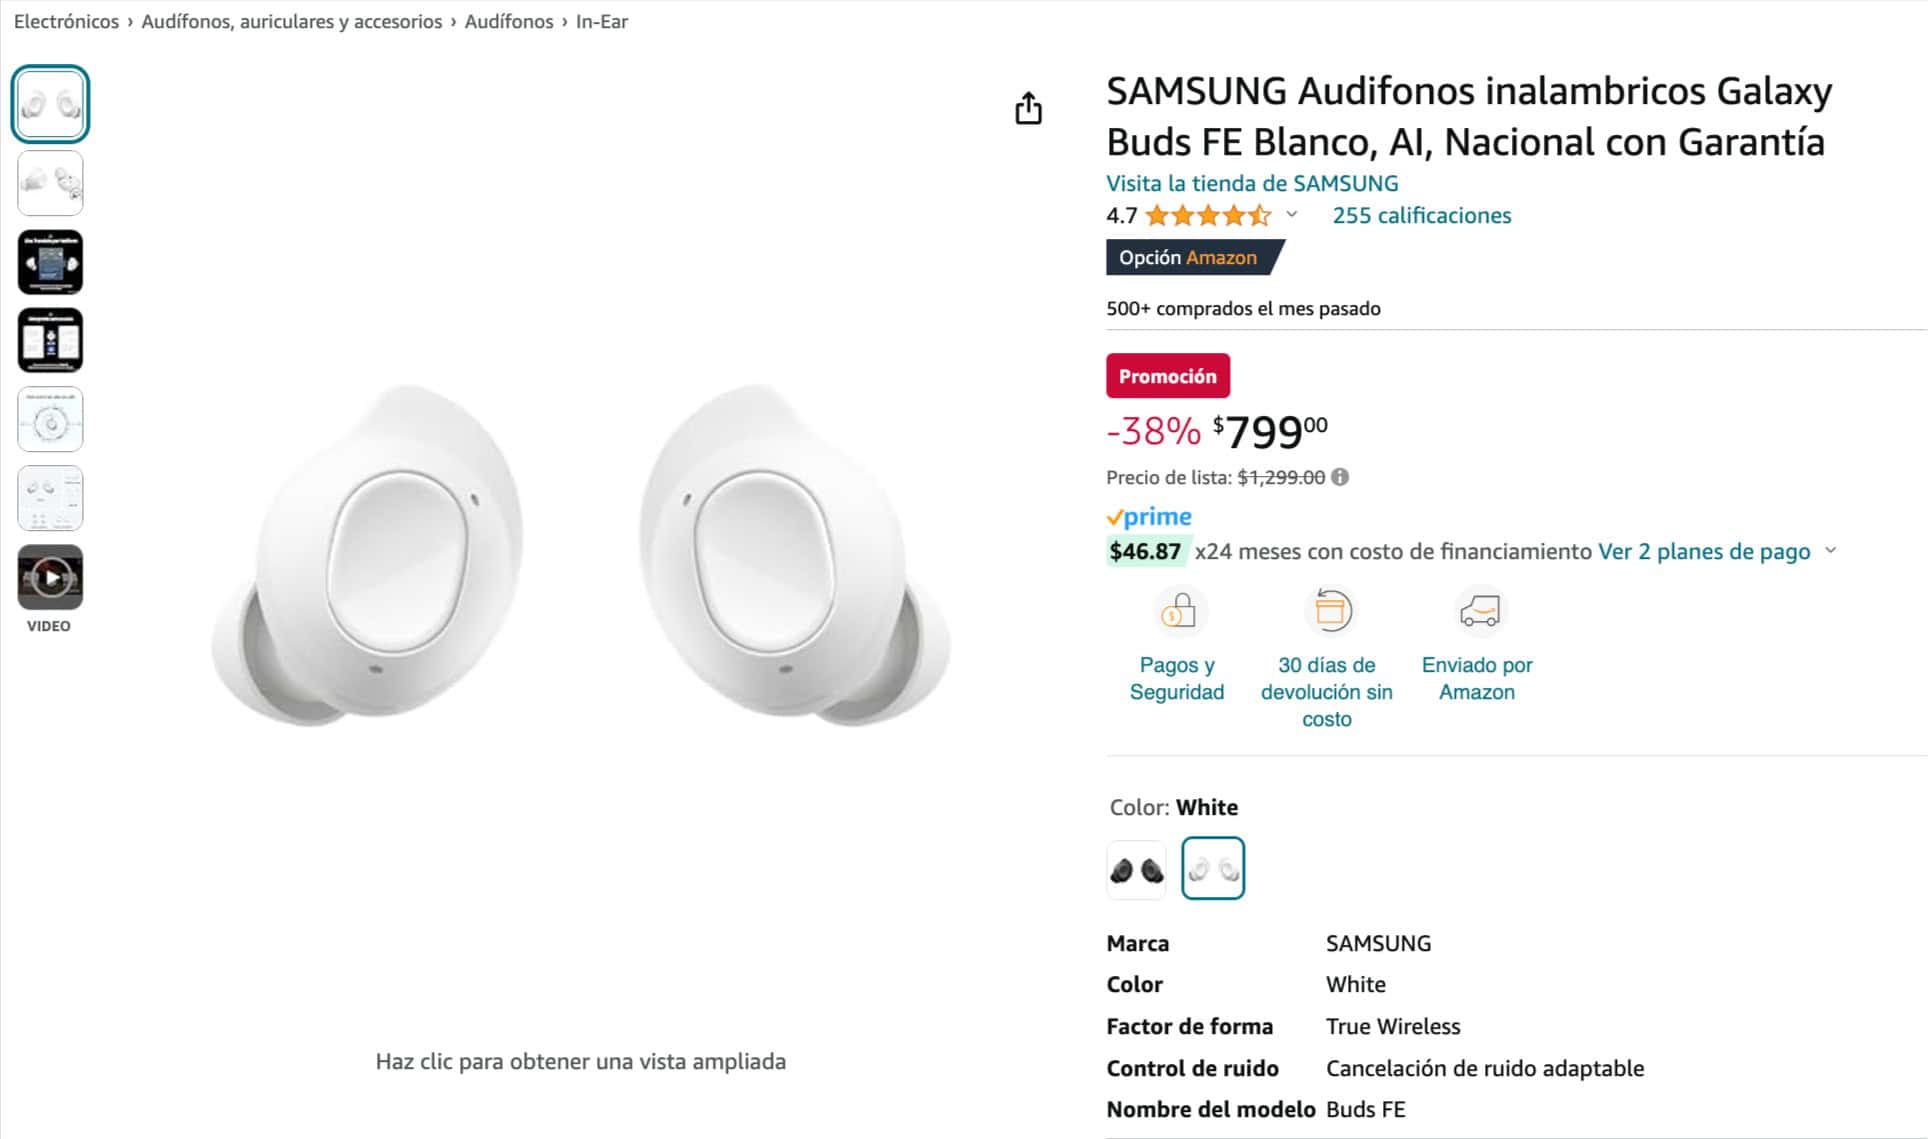Click the share icon above product image
Screen dimensions: 1928x1139
(1028, 108)
